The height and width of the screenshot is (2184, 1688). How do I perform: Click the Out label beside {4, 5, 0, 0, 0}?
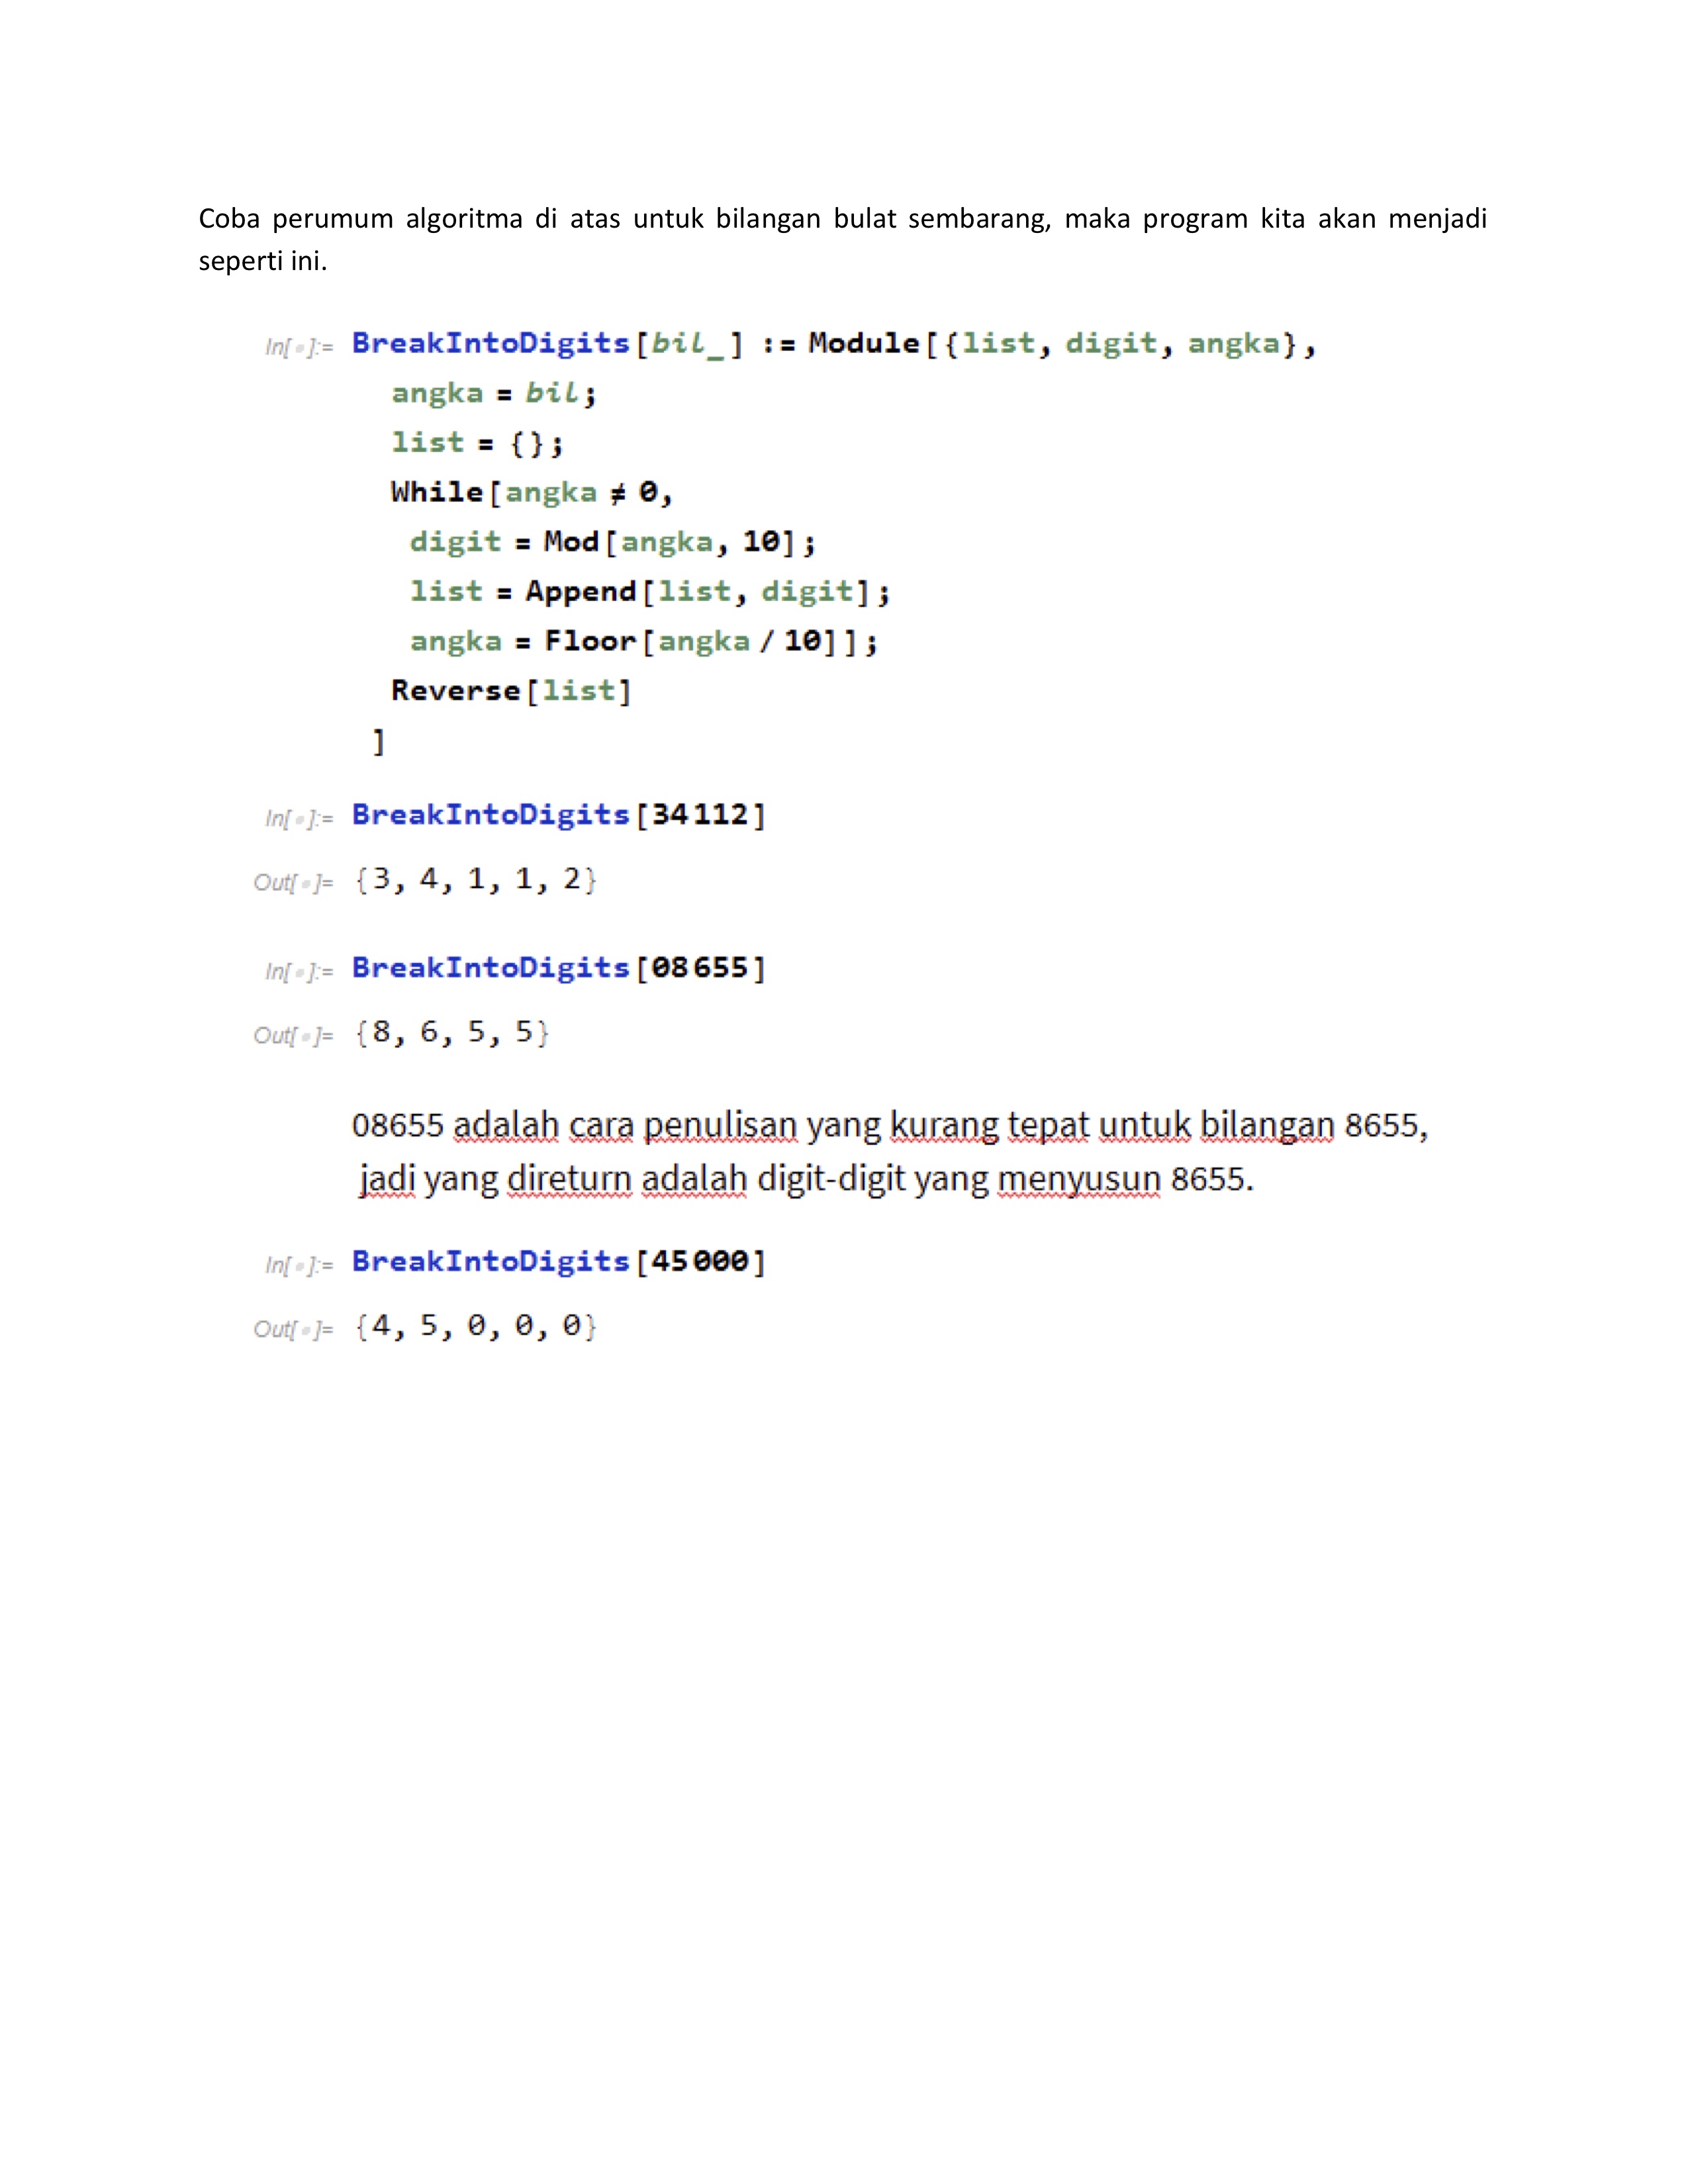pyautogui.click(x=293, y=1330)
